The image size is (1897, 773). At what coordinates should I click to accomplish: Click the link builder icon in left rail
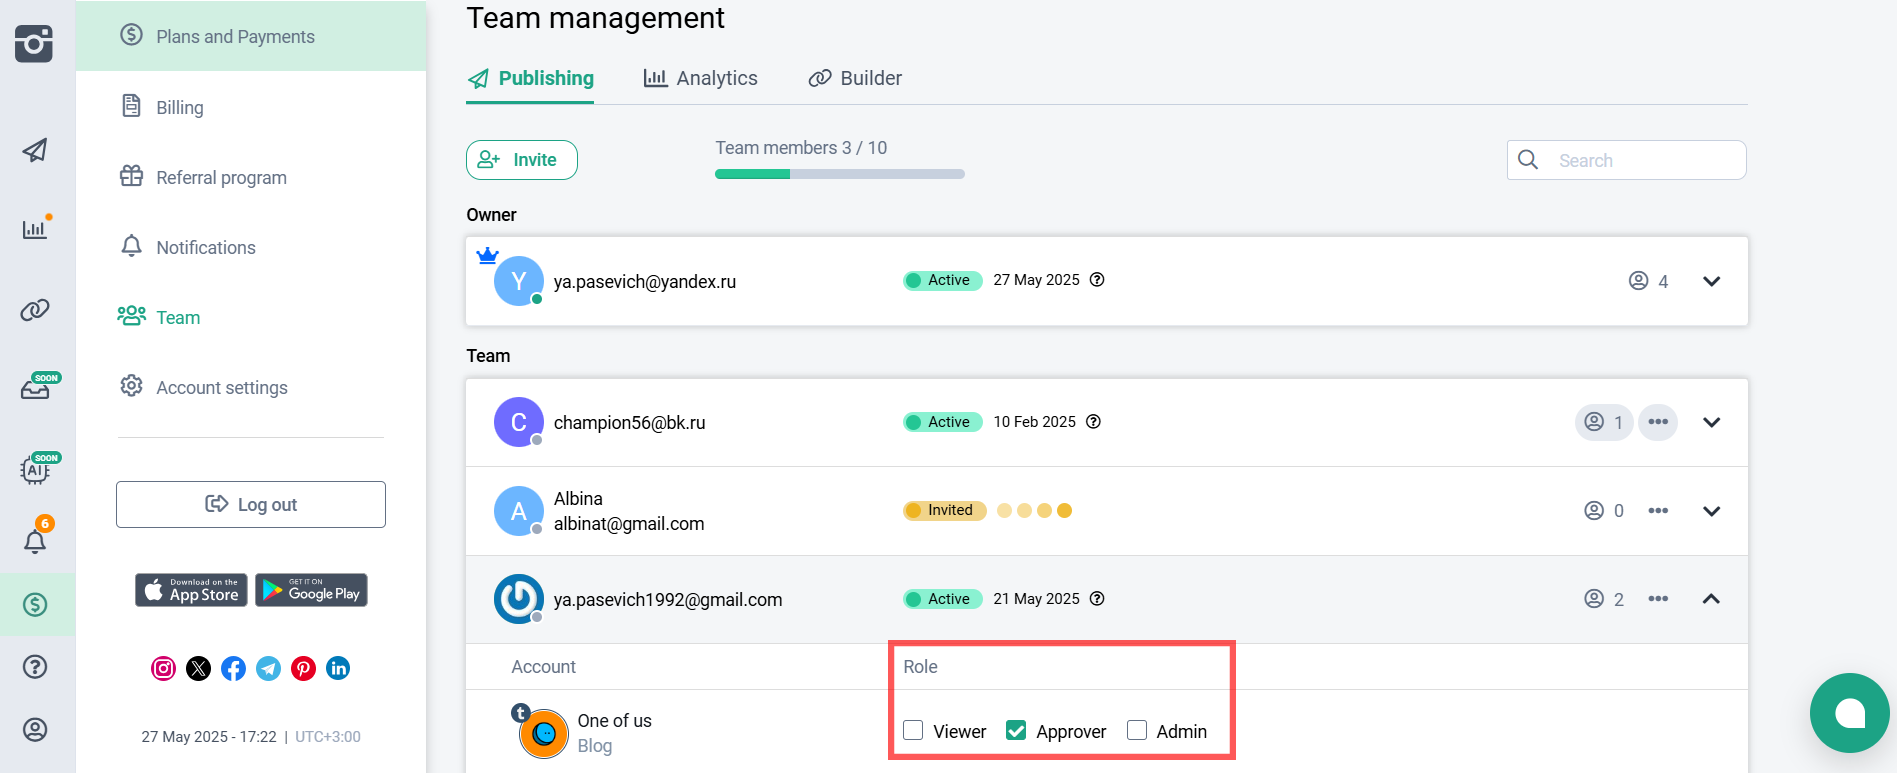pos(35,310)
